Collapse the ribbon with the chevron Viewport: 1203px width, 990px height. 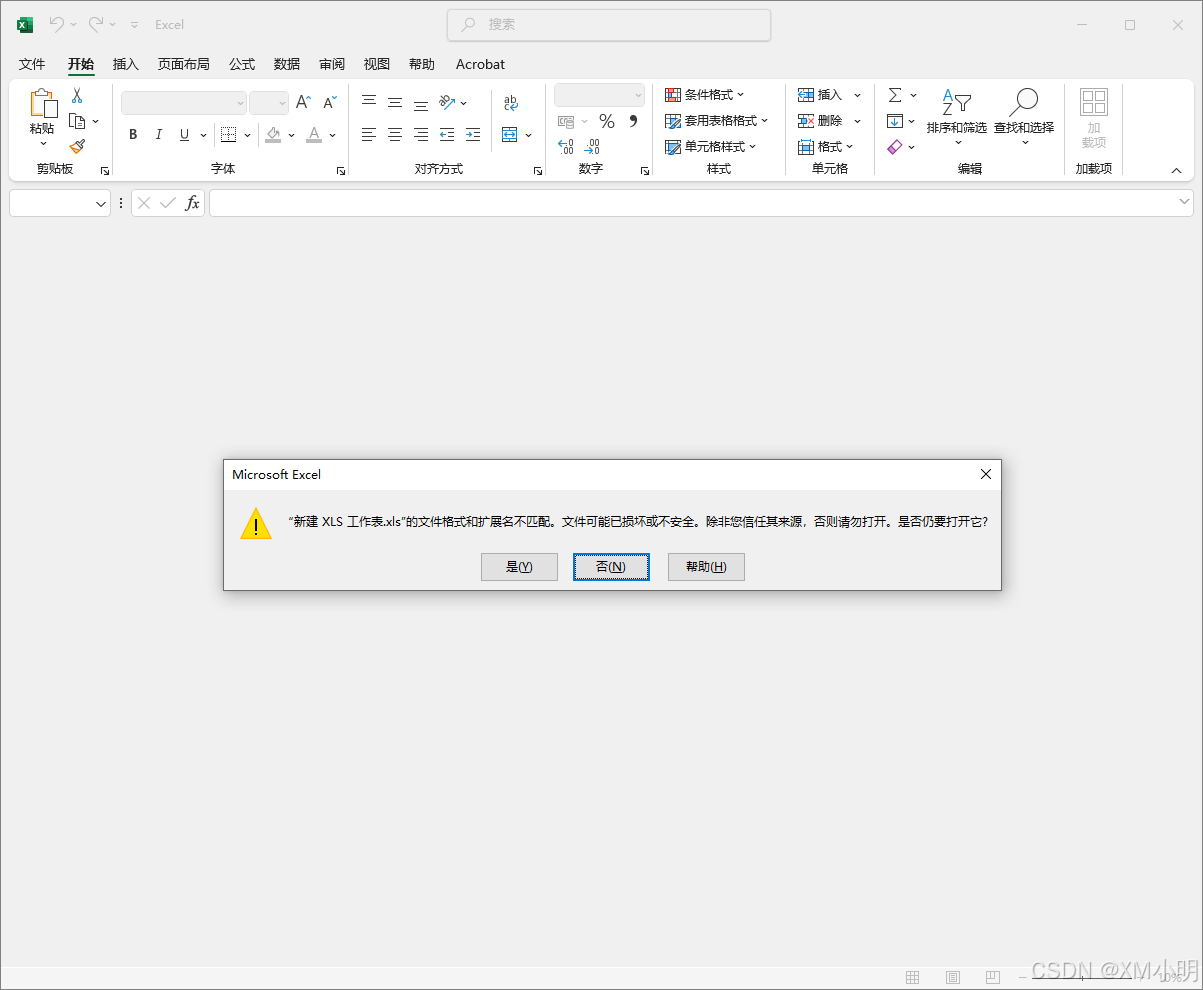pyautogui.click(x=1177, y=171)
